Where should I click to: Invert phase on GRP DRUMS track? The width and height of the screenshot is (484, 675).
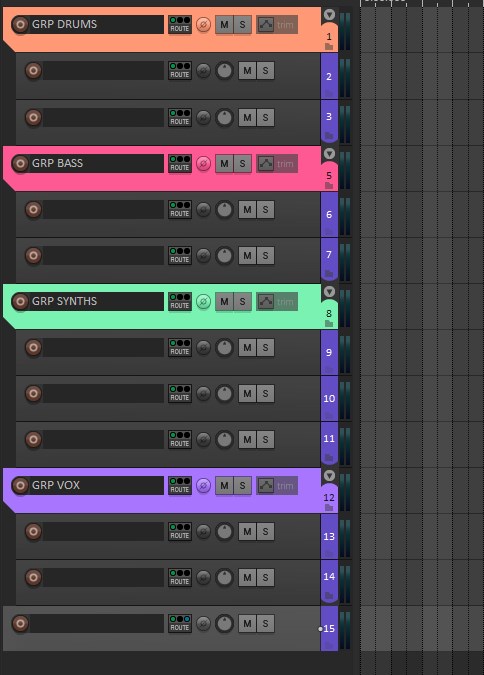click(203, 25)
